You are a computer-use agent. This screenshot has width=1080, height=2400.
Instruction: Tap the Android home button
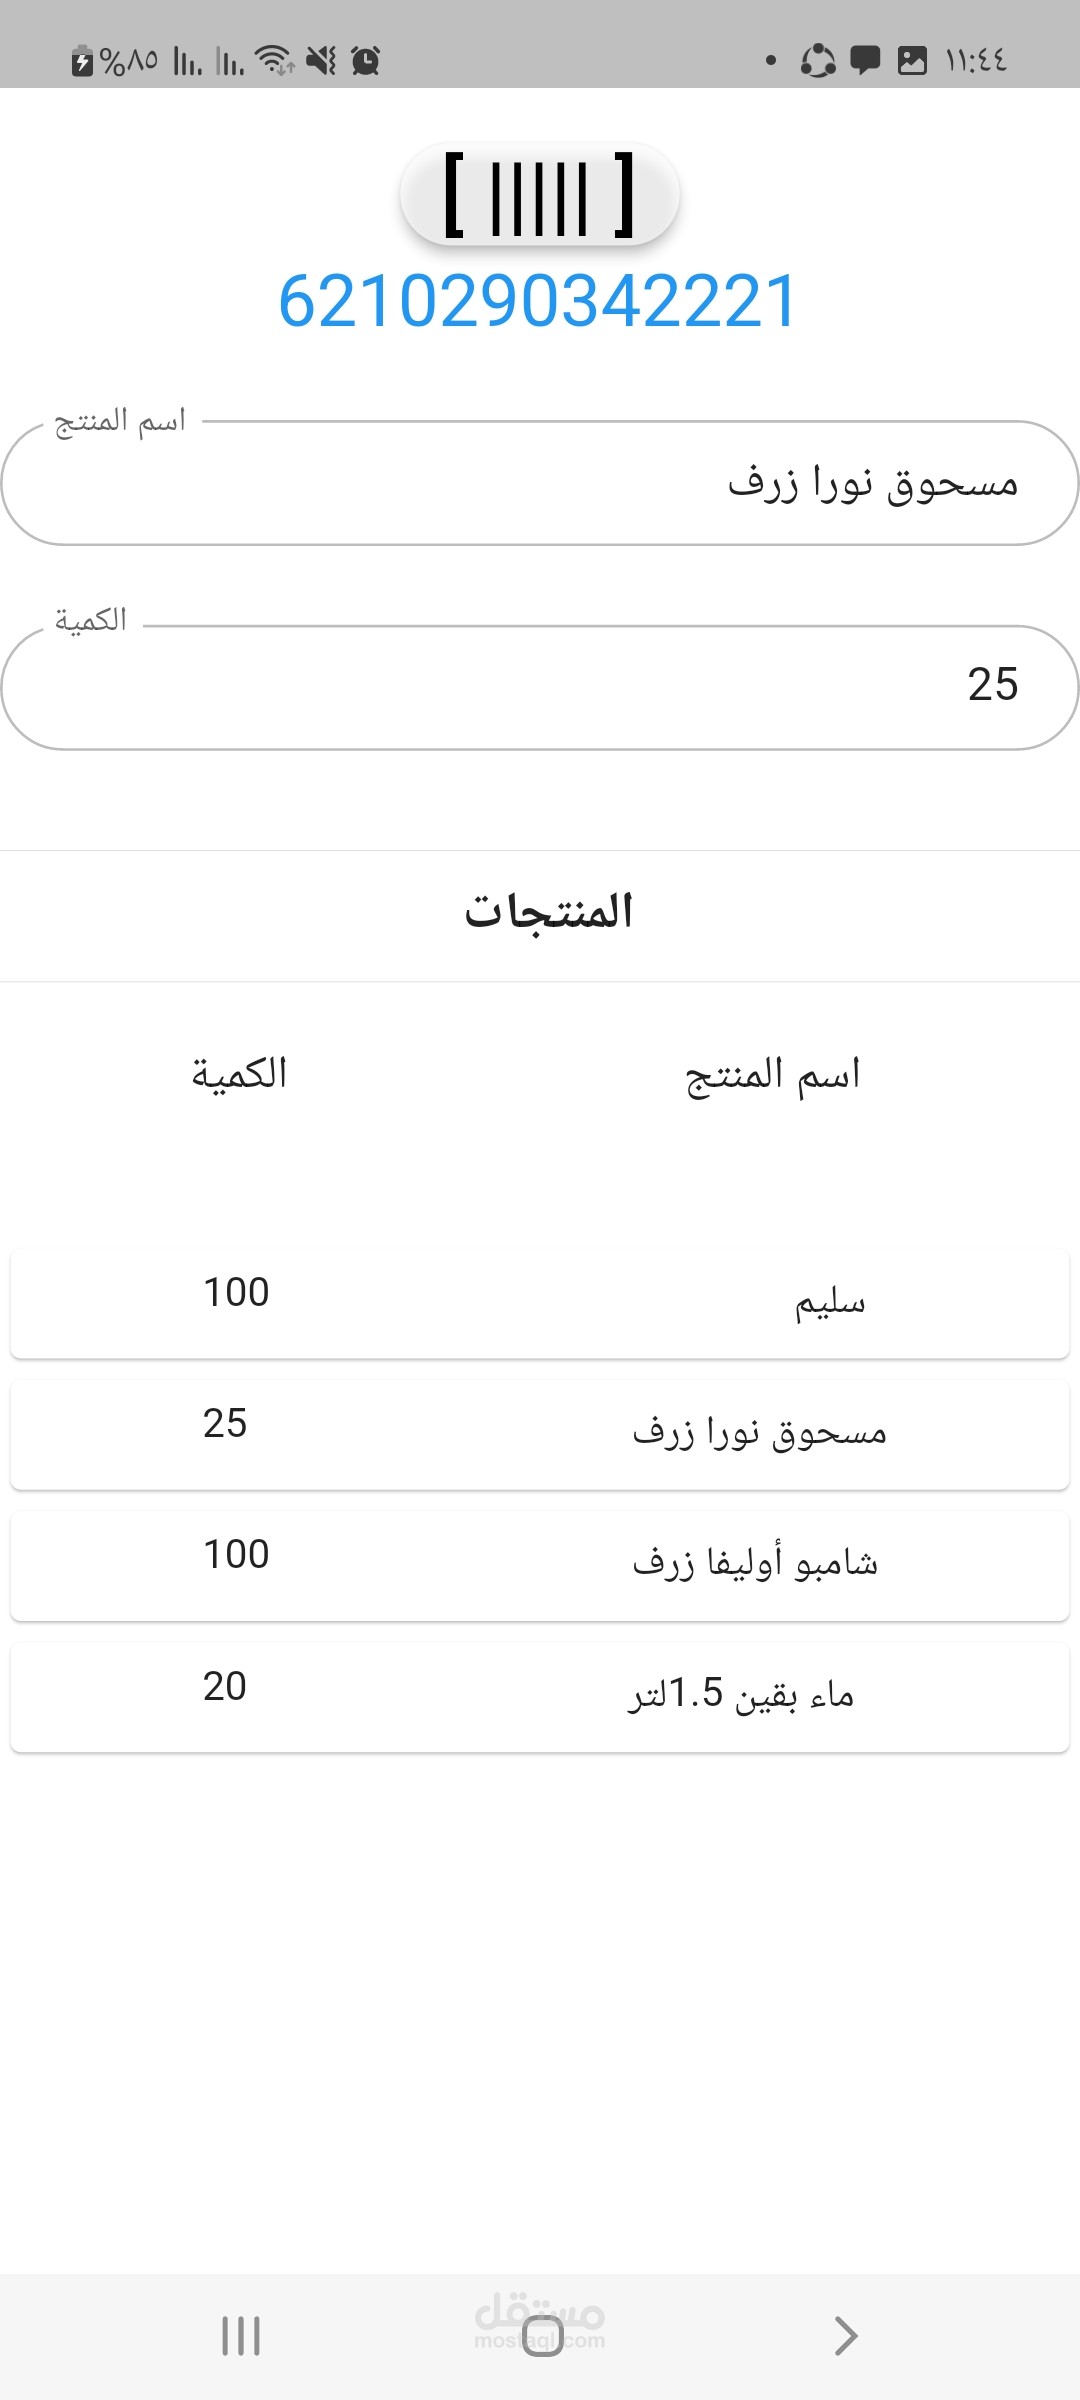coord(542,2336)
